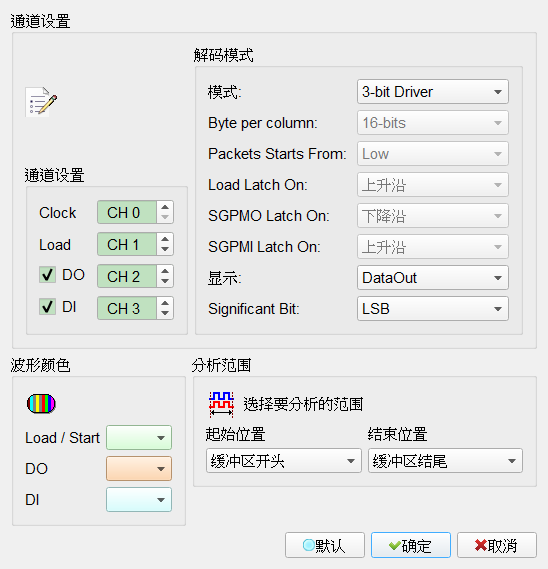Click the 确定 confirm button
Viewport: 548px width, 569px height.
click(411, 545)
